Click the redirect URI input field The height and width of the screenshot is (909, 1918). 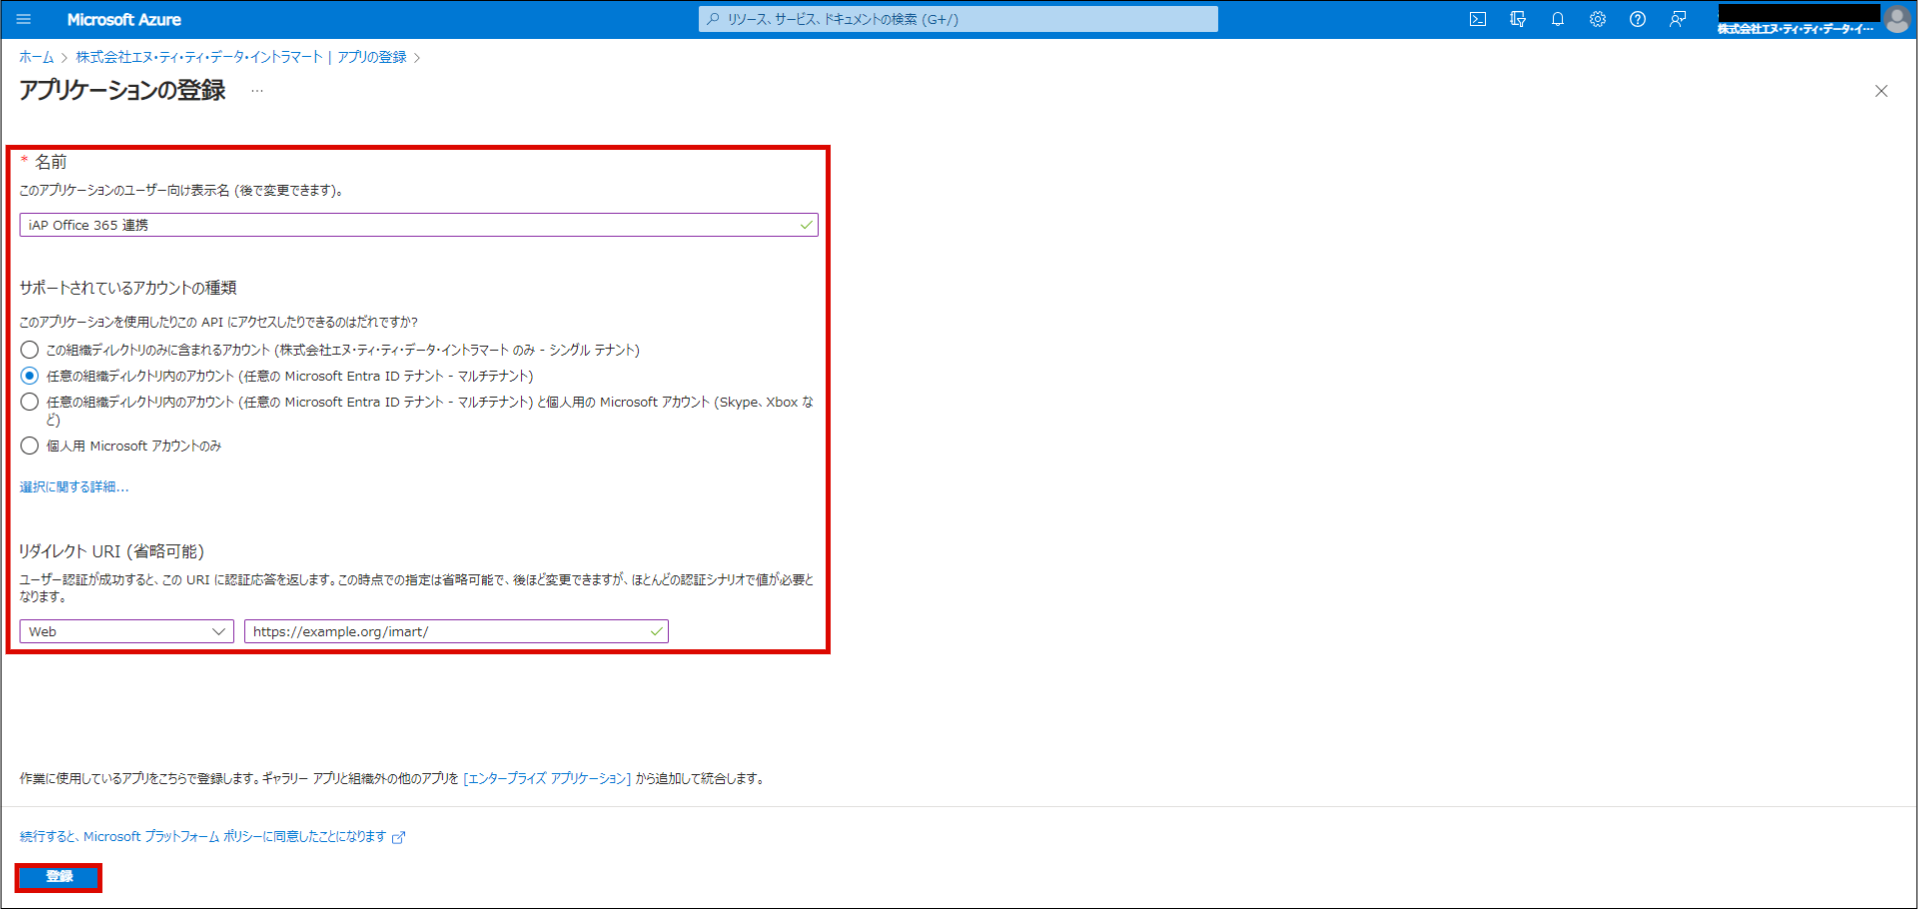[456, 631]
